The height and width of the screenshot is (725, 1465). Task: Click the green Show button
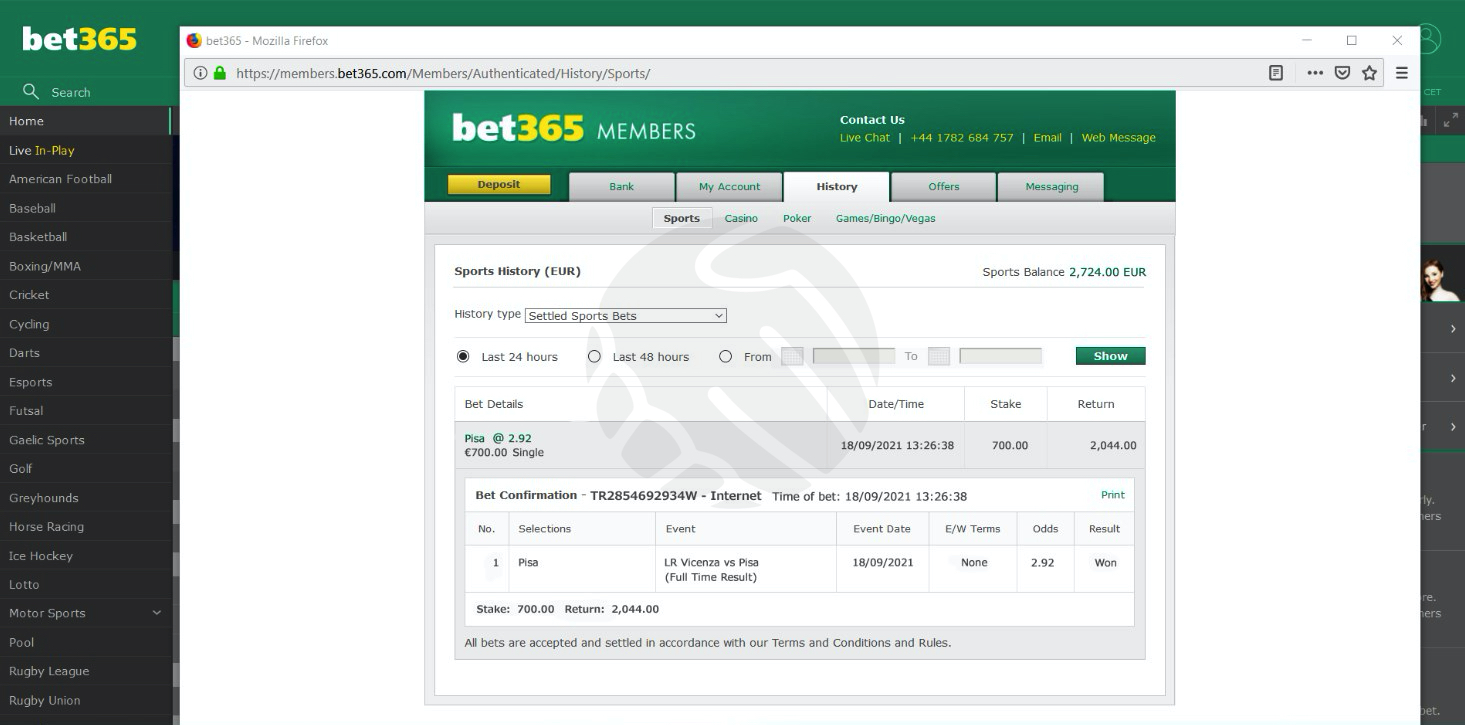click(x=1110, y=356)
